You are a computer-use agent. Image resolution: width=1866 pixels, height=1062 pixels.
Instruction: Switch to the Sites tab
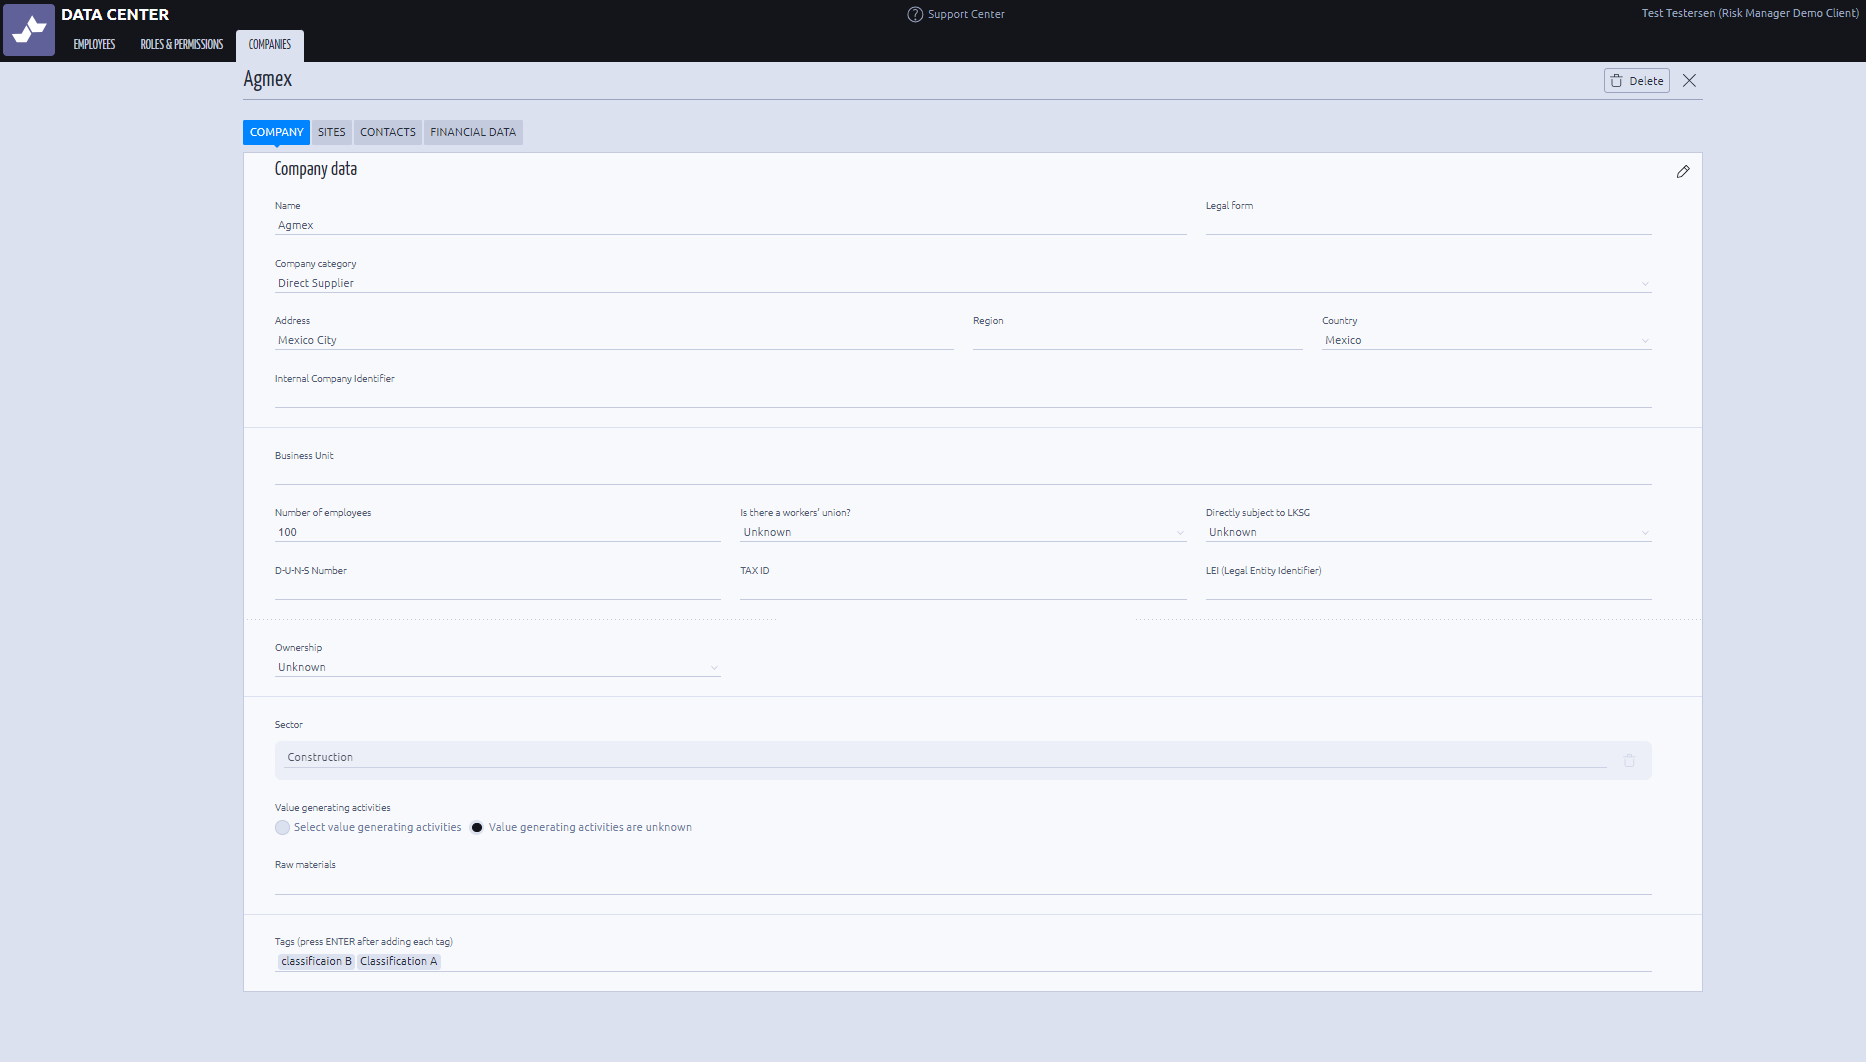click(331, 132)
